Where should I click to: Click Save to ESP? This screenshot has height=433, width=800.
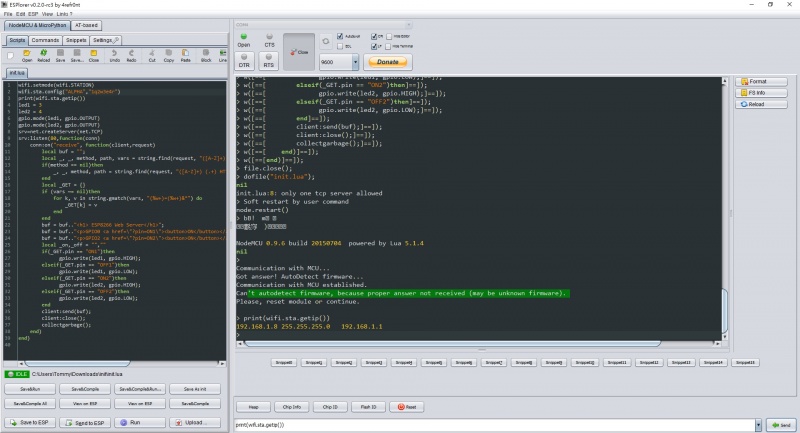[x=30, y=422]
